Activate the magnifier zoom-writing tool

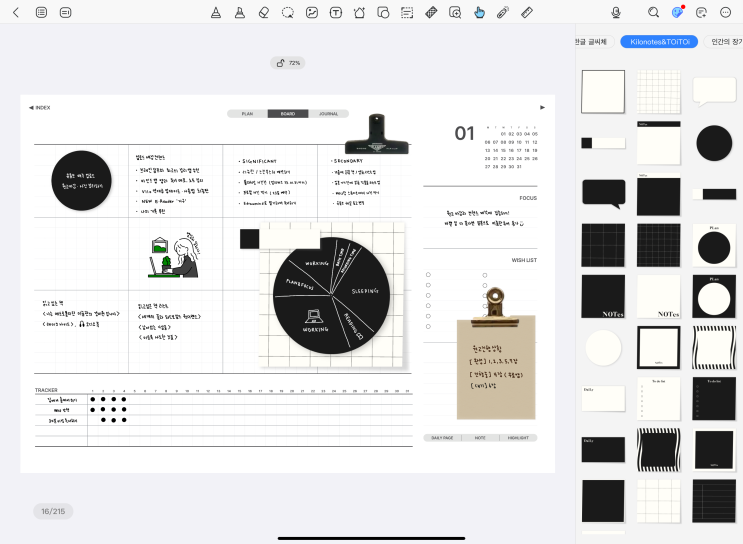[455, 13]
